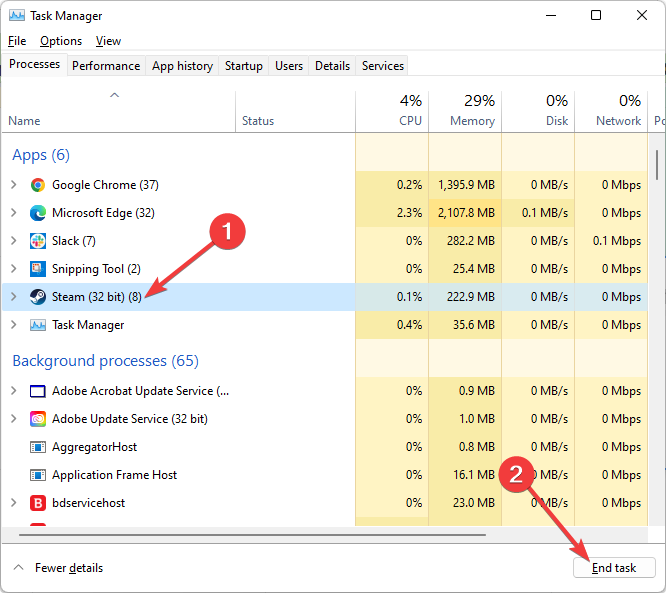
Task: Click the Fewer details link
Action: (x=69, y=568)
